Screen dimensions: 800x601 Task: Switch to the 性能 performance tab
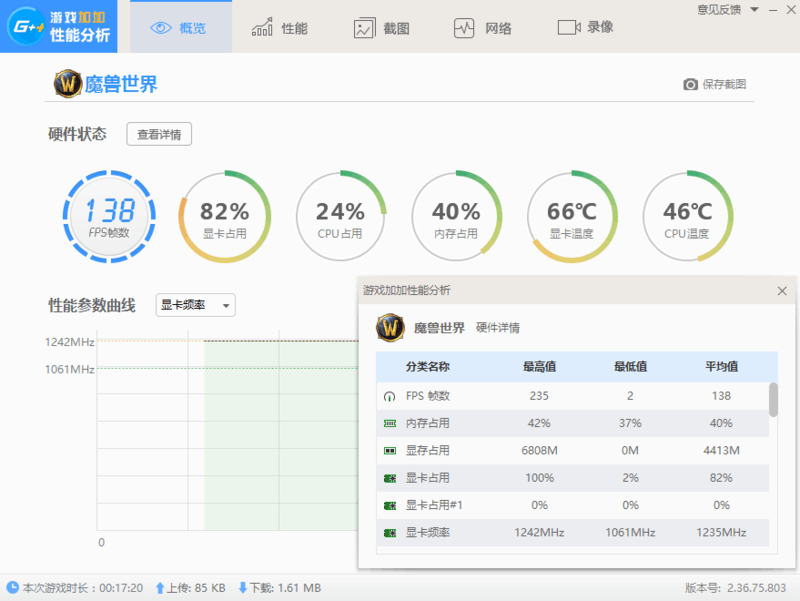(279, 27)
